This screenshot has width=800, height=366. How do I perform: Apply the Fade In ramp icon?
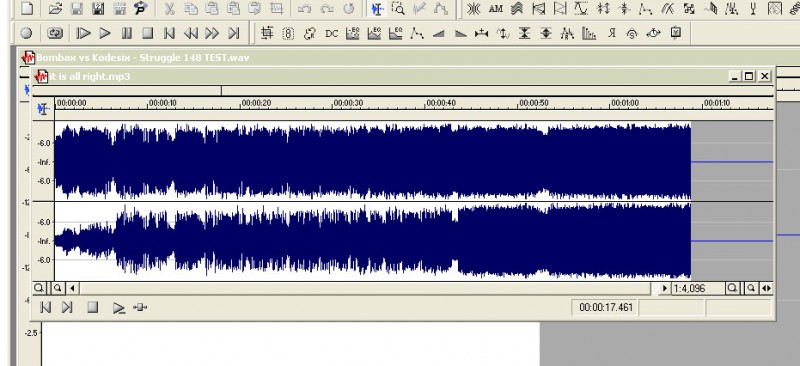point(439,34)
